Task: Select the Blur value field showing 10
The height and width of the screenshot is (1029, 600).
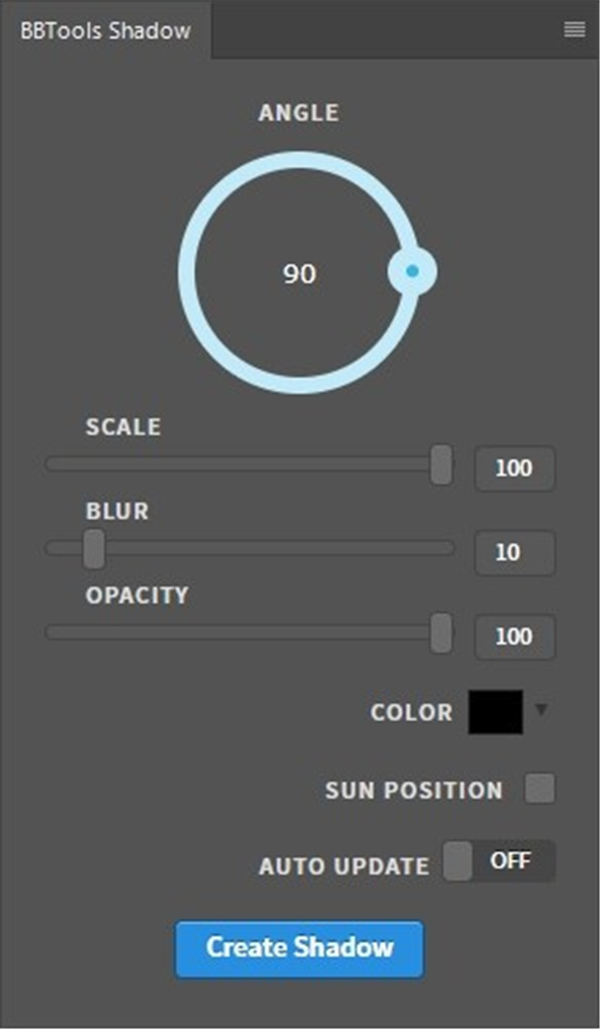Action: pos(514,552)
